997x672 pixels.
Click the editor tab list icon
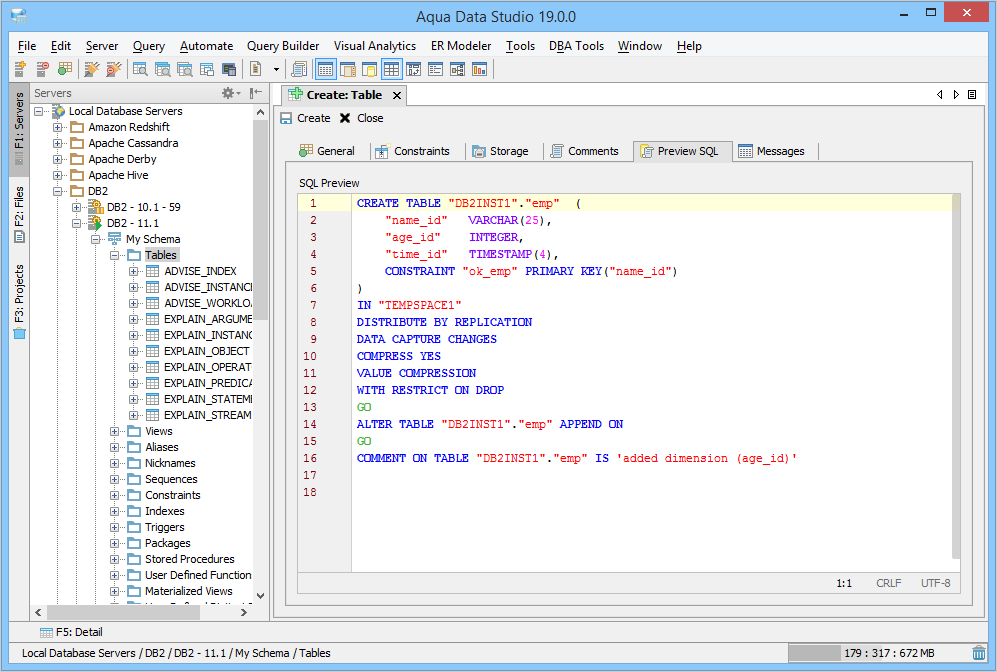point(972,94)
